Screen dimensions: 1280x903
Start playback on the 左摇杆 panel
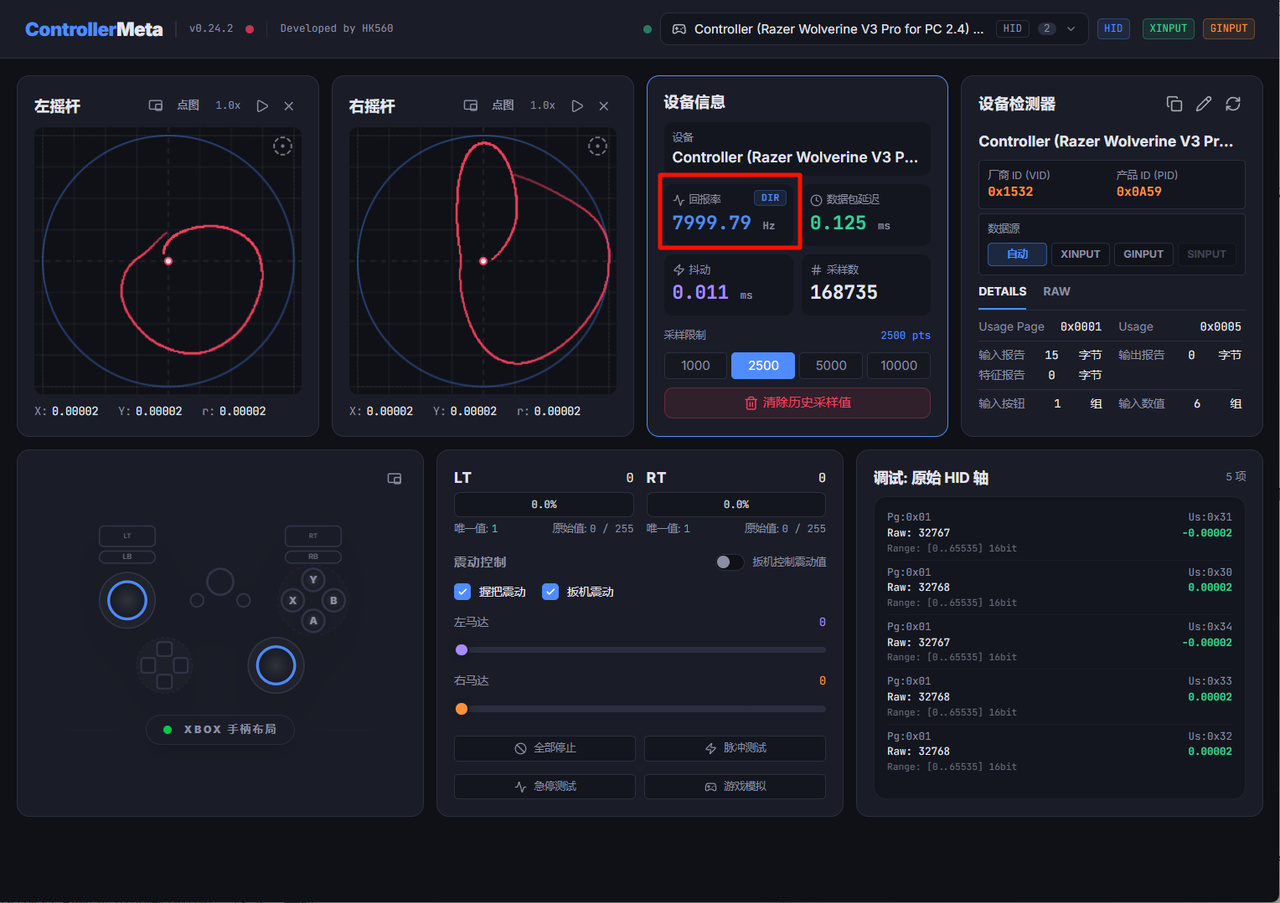[x=262, y=106]
